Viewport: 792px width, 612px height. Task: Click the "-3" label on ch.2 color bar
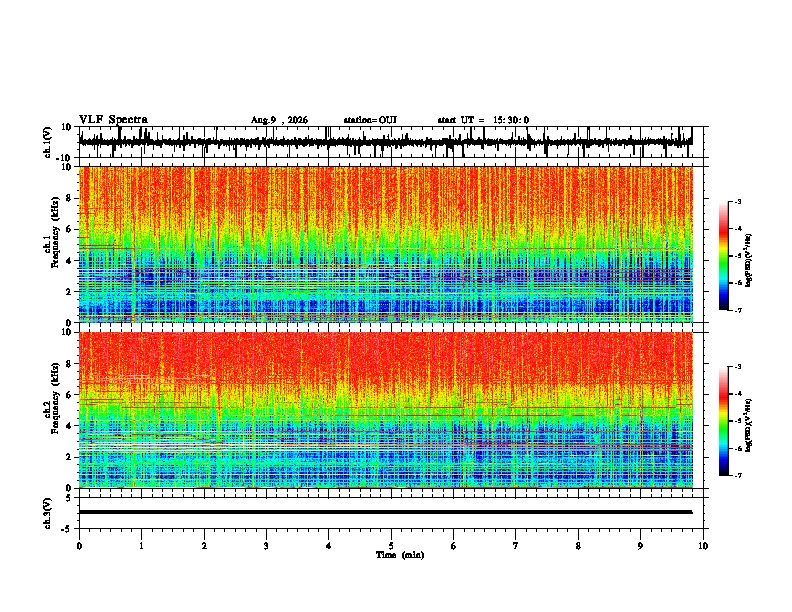(738, 367)
